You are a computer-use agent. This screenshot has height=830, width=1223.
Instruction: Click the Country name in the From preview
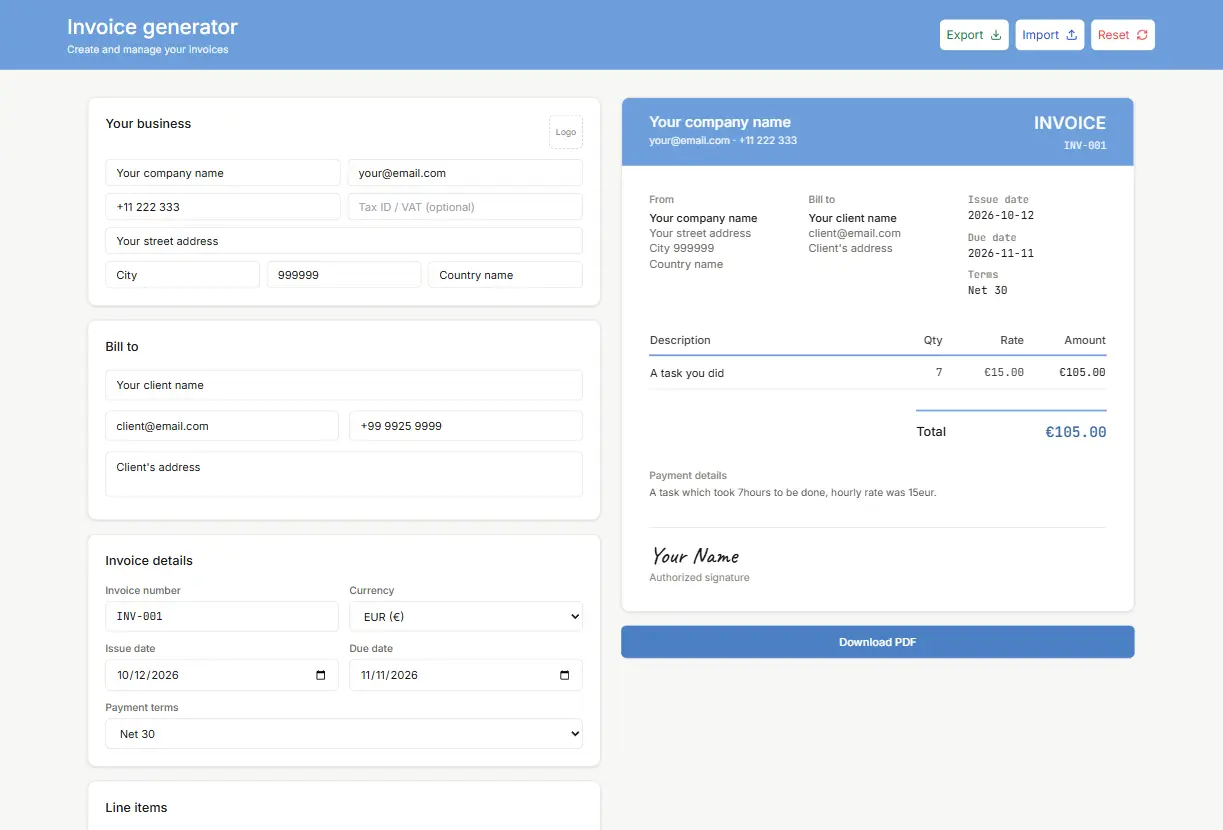686,264
